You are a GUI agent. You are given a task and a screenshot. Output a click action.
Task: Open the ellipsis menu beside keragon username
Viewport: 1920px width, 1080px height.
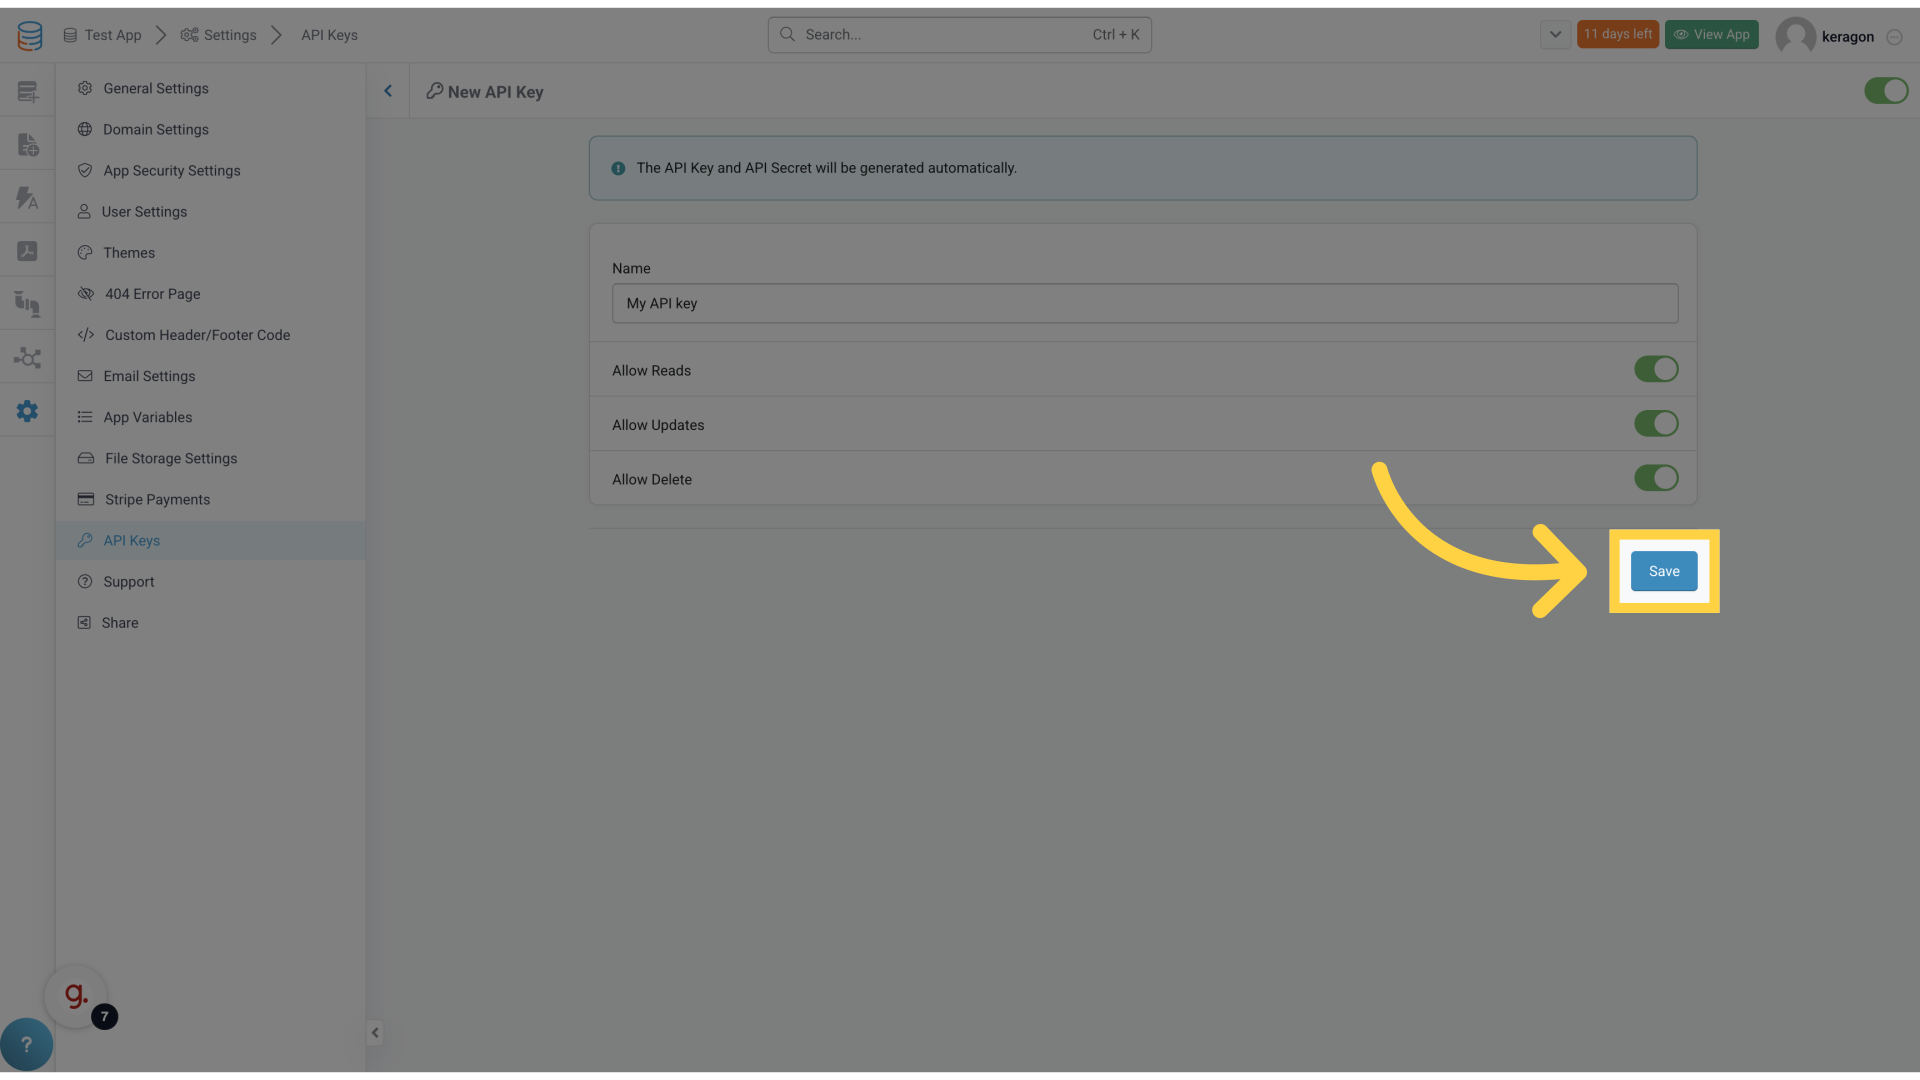pos(1896,36)
